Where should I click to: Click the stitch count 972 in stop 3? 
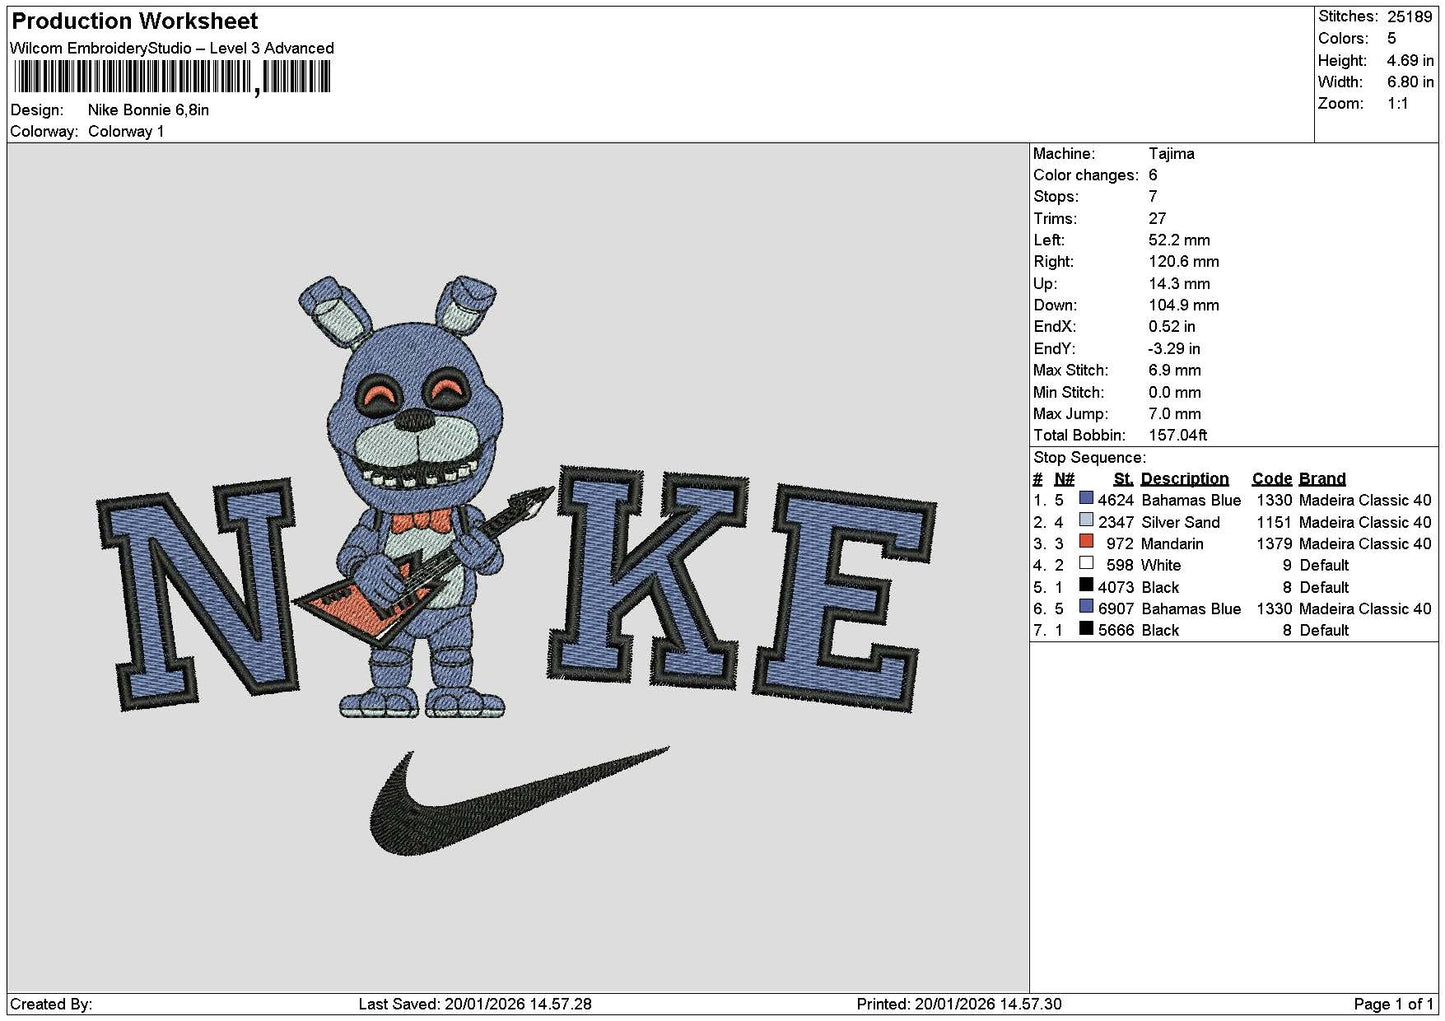[1120, 543]
